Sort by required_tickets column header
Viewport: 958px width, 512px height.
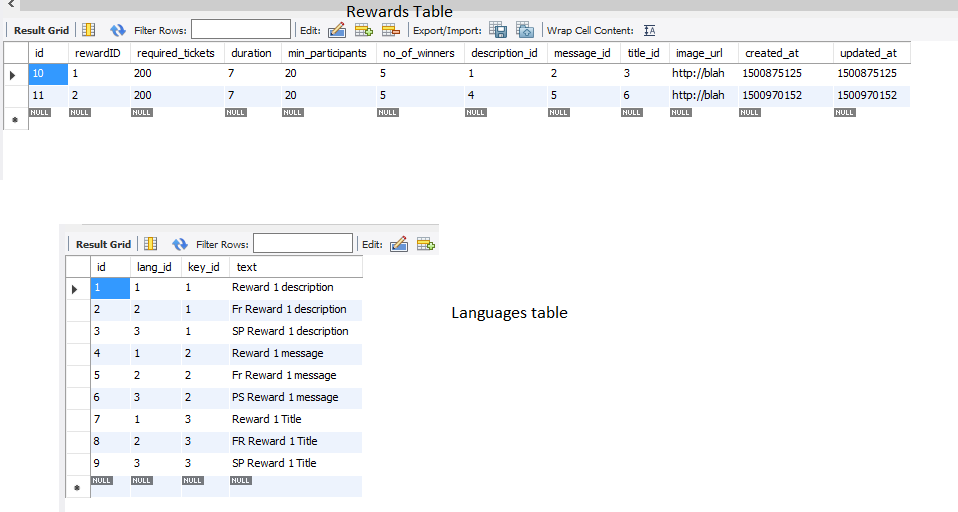click(x=177, y=53)
